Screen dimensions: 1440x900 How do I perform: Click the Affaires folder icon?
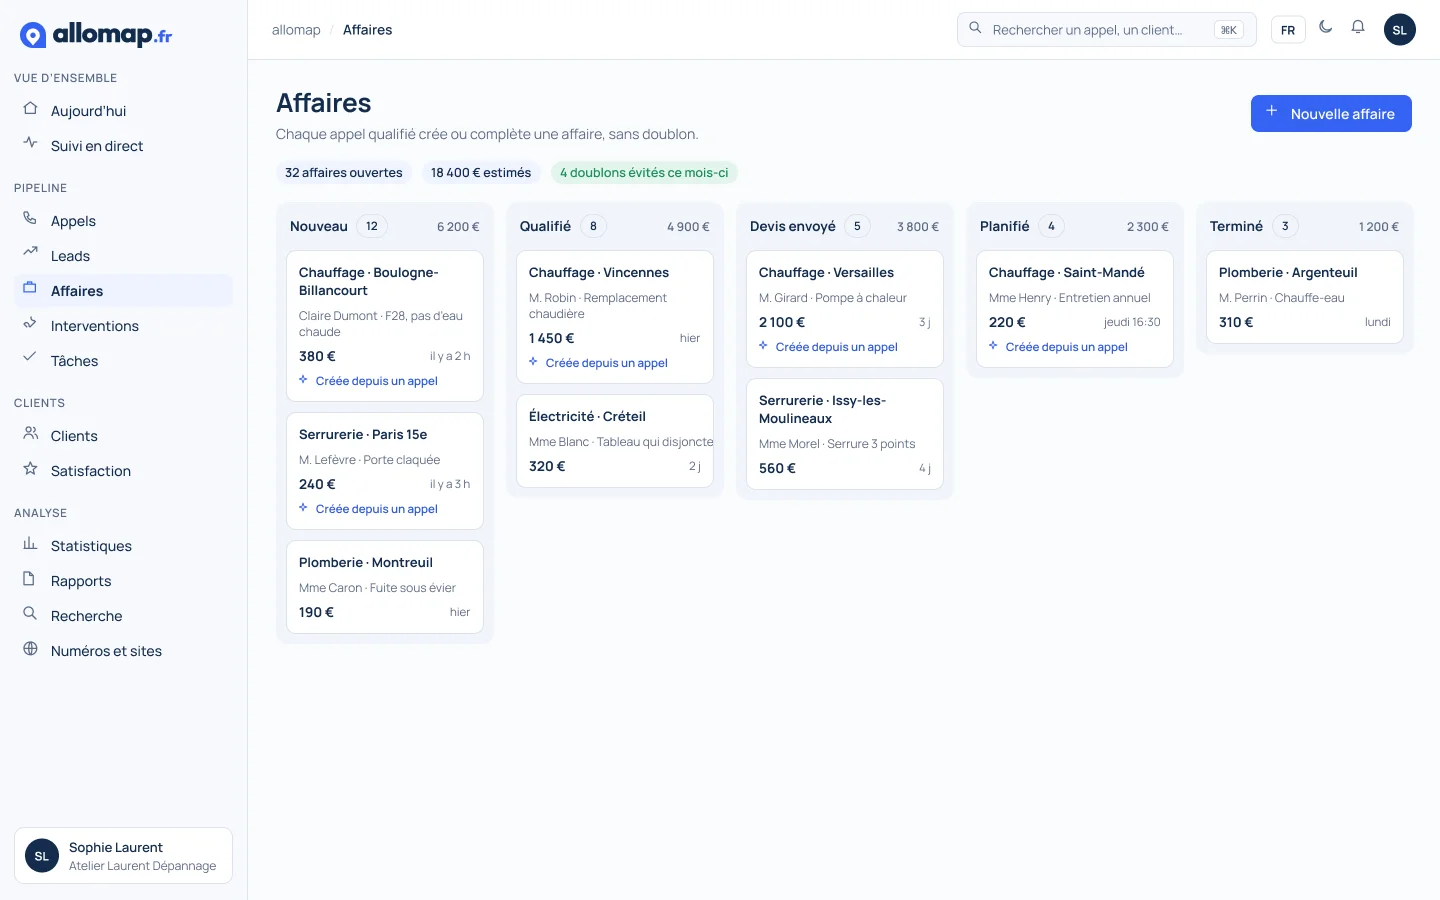click(x=30, y=289)
